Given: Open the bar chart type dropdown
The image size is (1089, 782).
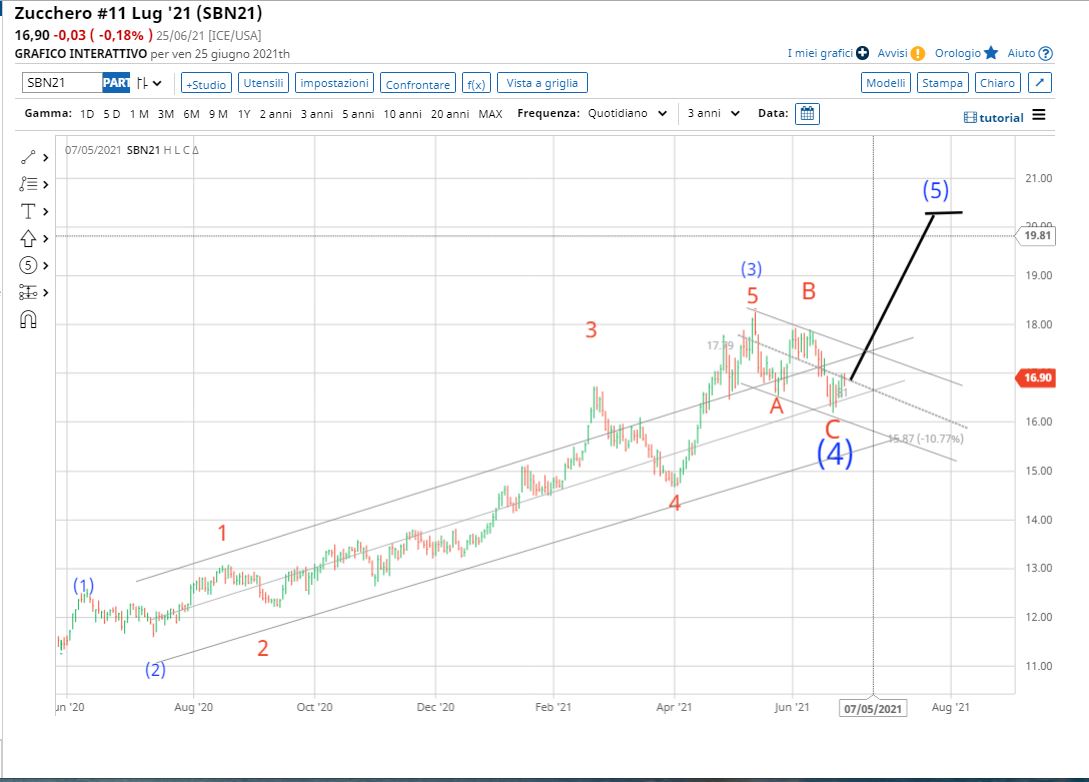Looking at the screenshot, I should (149, 83).
